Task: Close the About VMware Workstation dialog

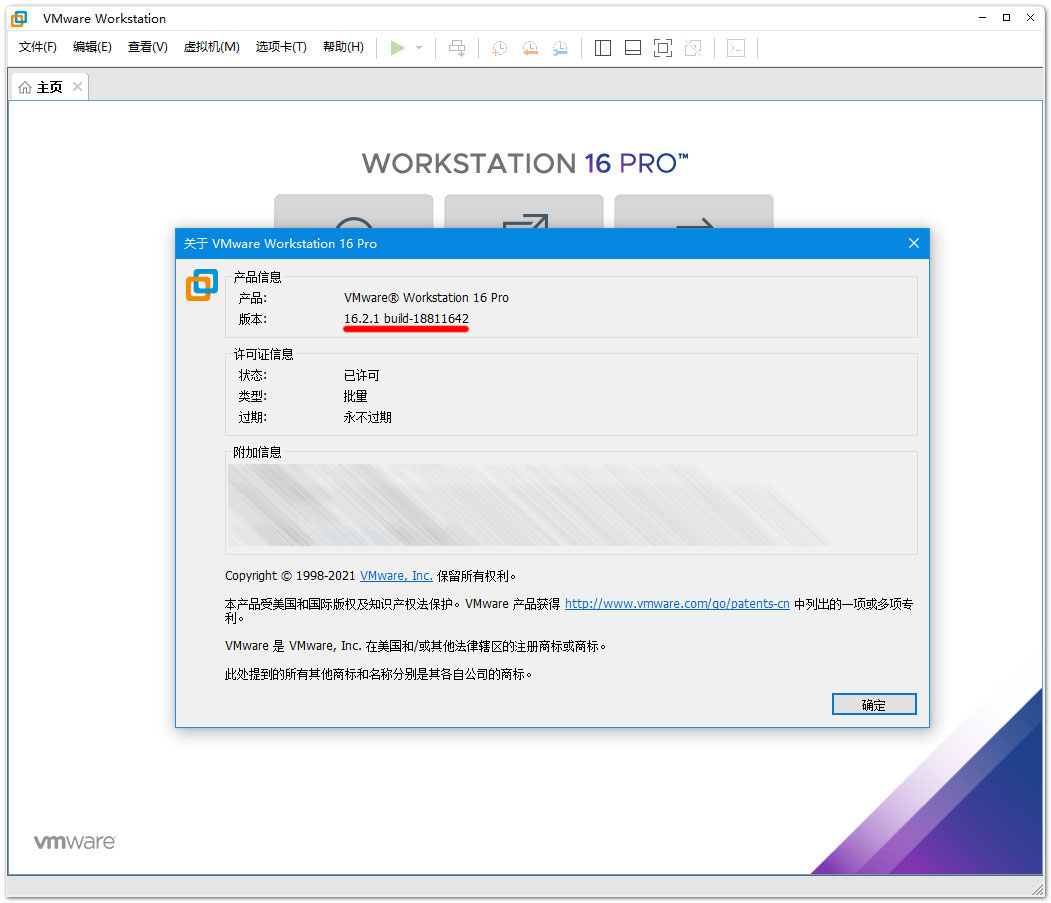Action: click(x=914, y=243)
